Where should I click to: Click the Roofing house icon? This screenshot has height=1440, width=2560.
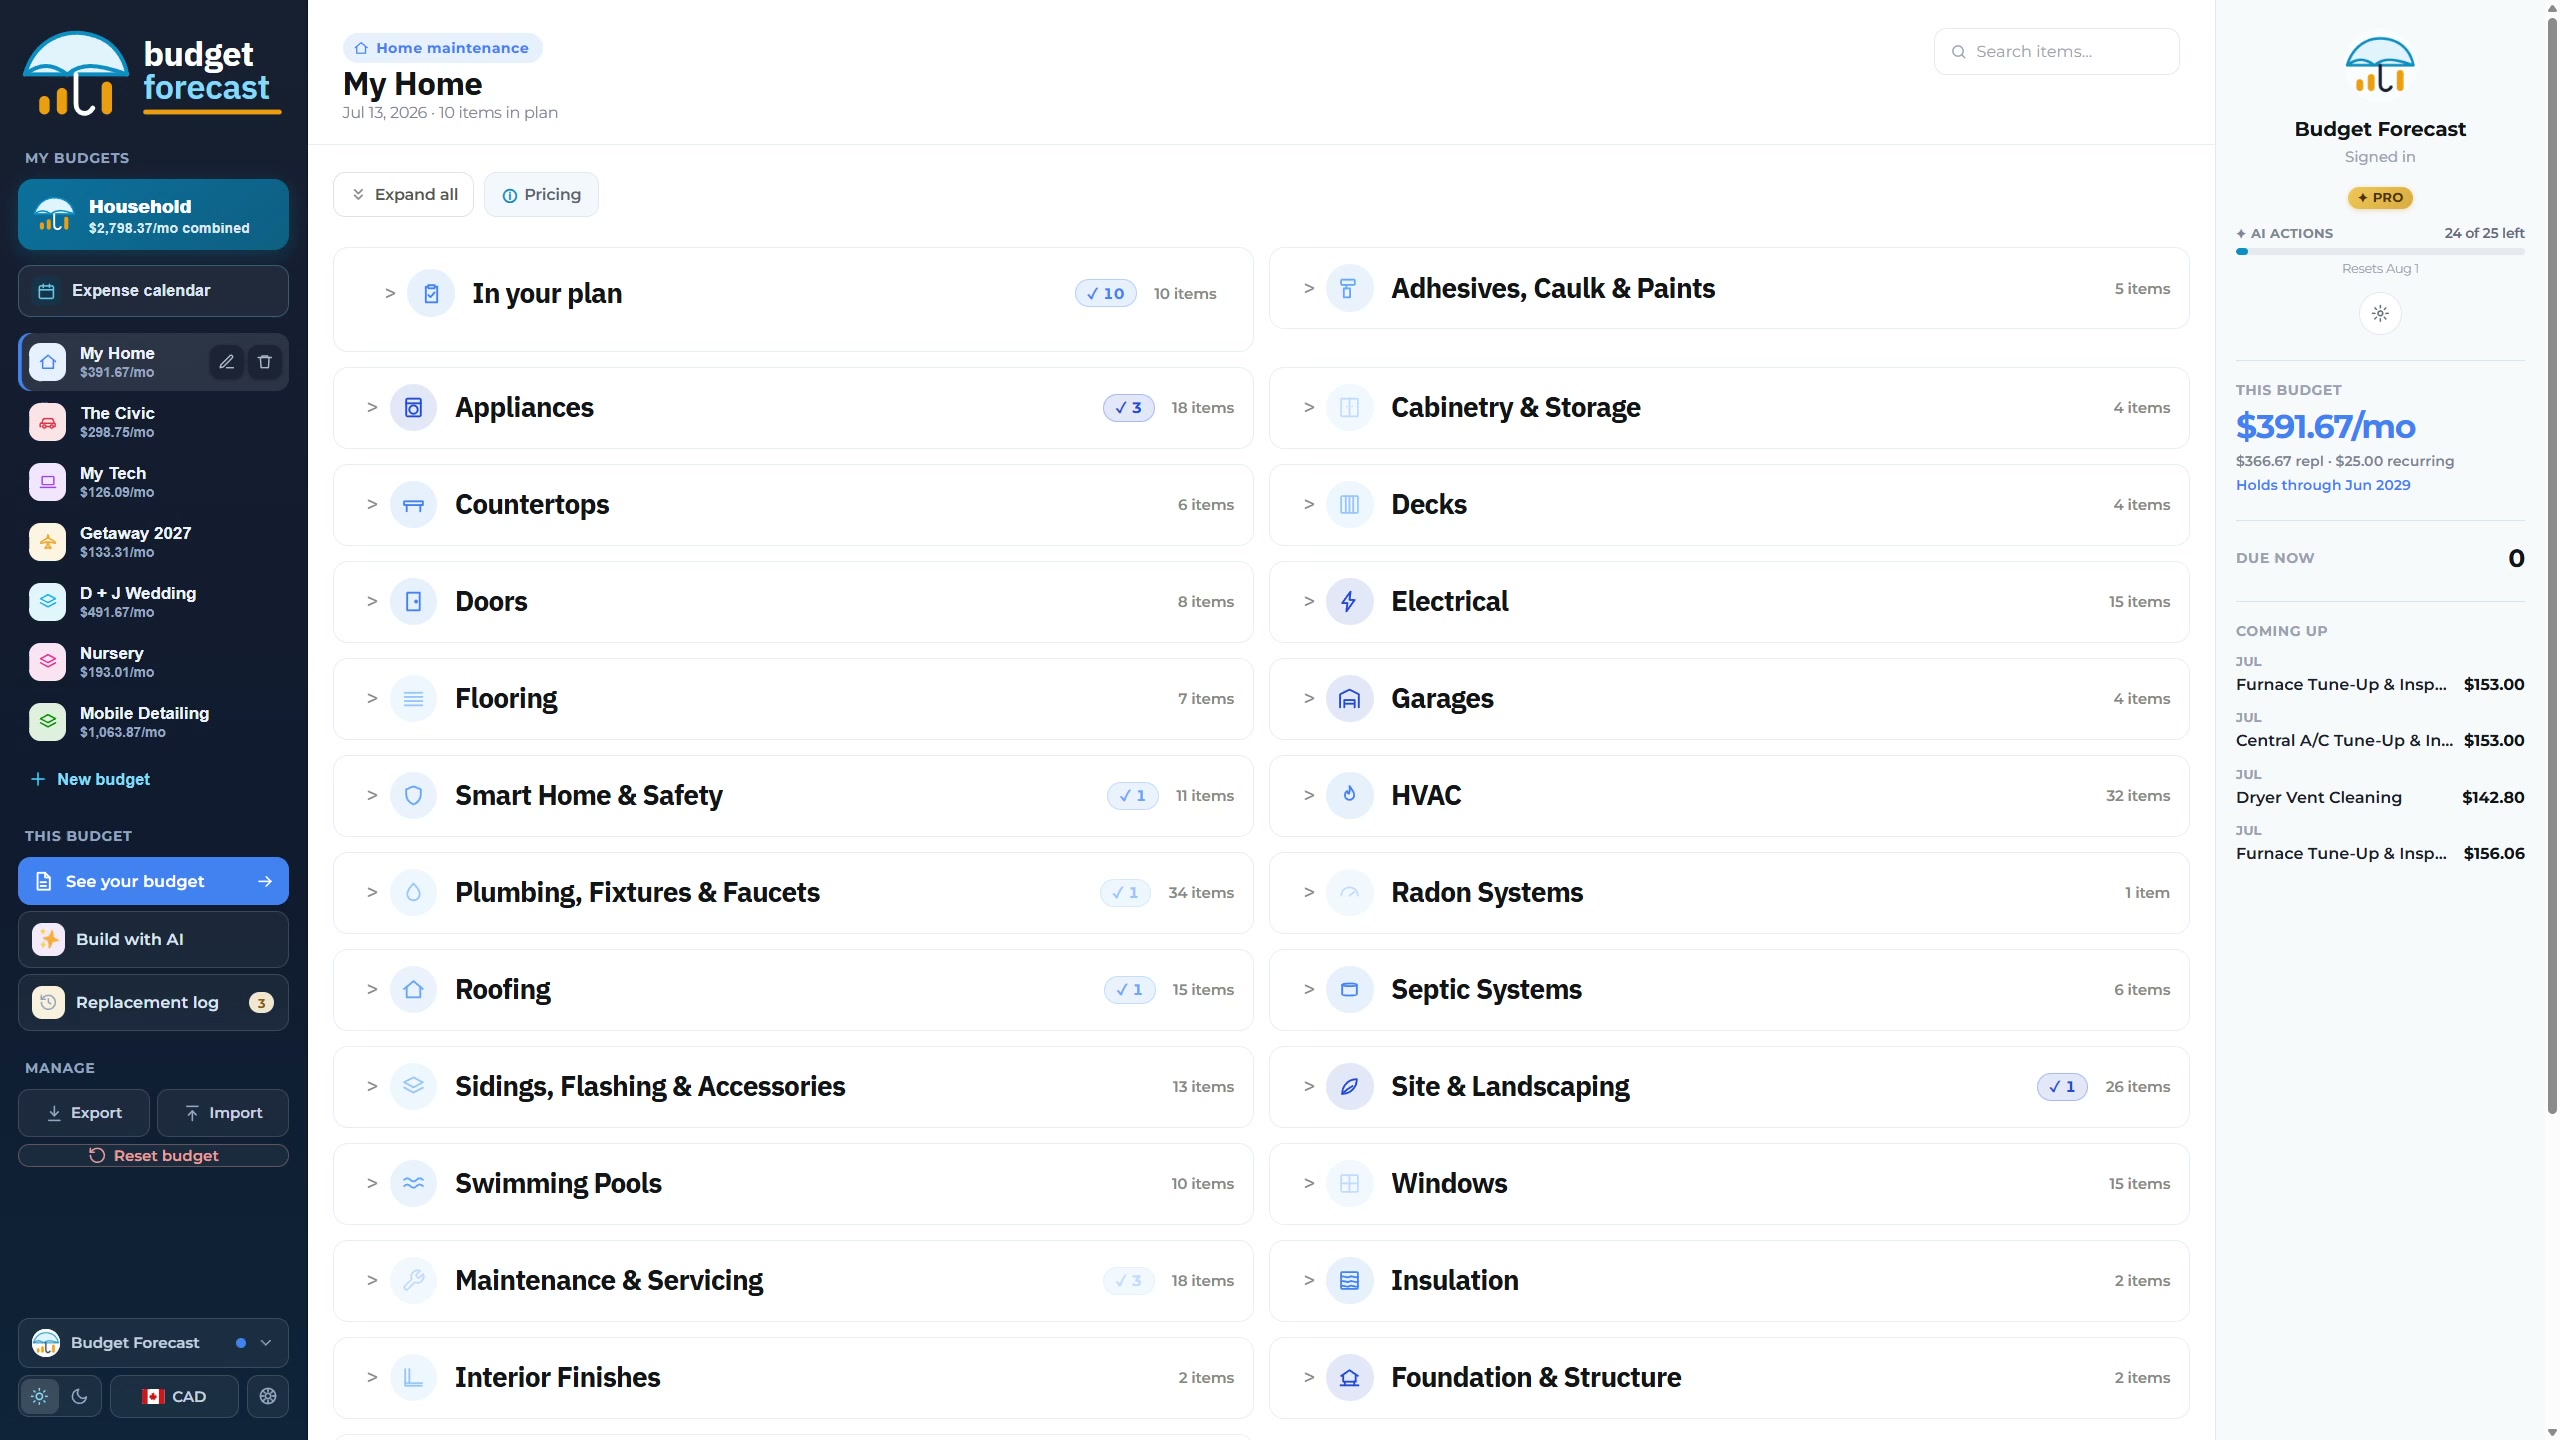413,990
